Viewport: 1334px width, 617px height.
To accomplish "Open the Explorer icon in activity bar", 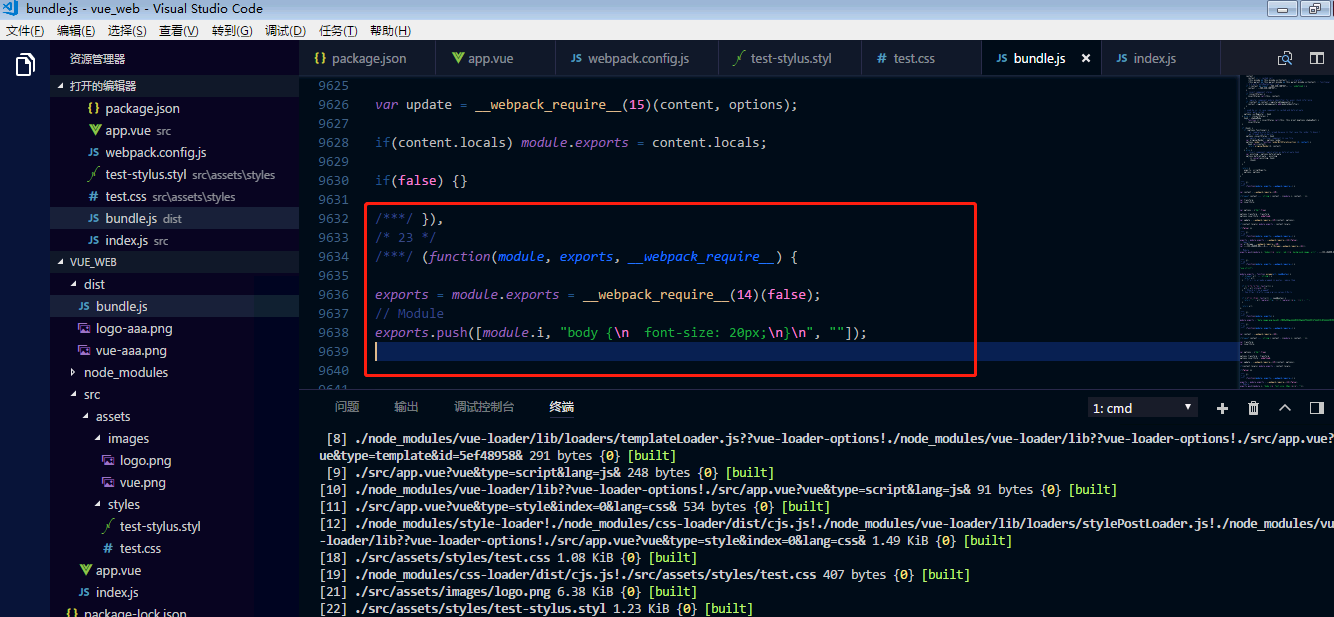I will pos(24,63).
